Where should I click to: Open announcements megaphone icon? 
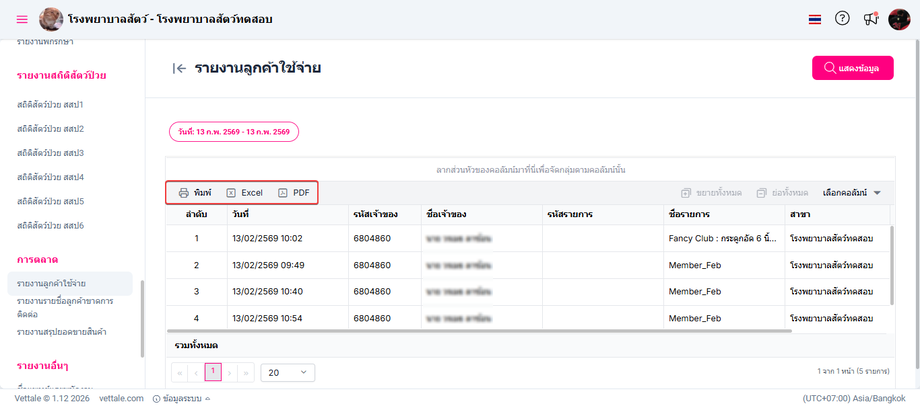(871, 19)
